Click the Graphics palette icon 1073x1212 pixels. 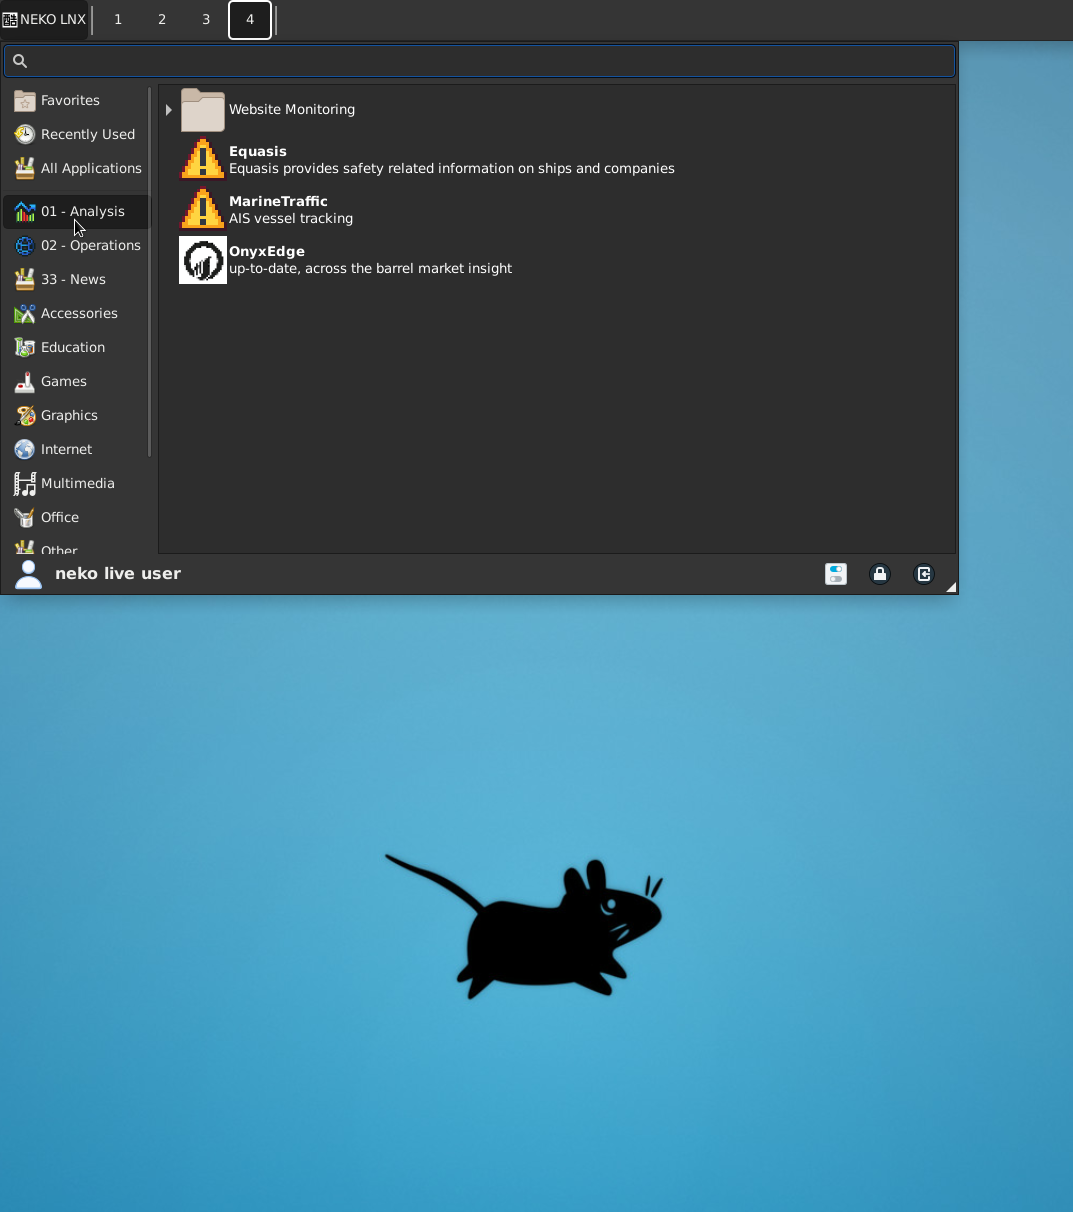[25, 415]
